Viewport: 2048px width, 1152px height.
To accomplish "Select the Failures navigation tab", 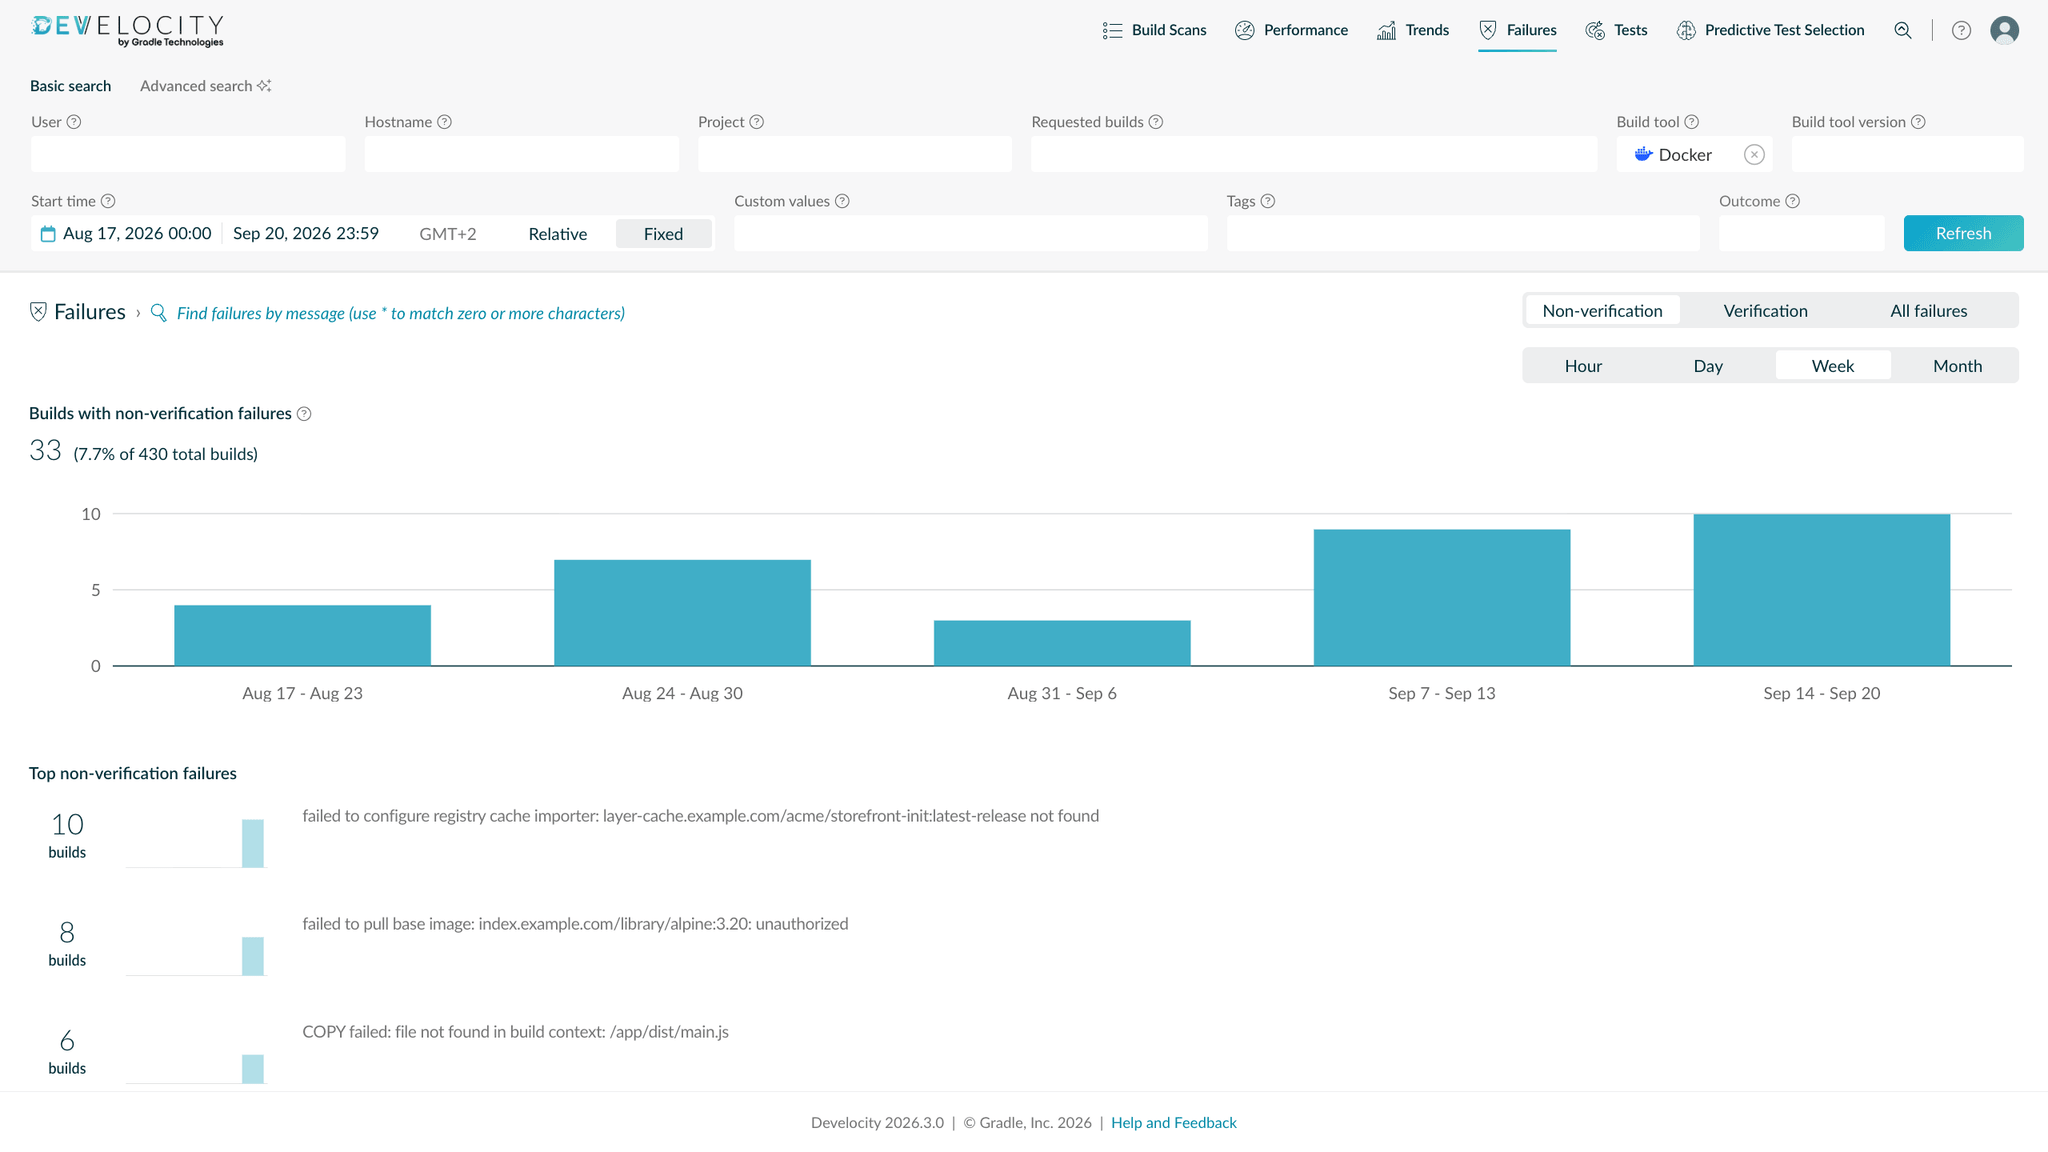I will coord(1517,30).
